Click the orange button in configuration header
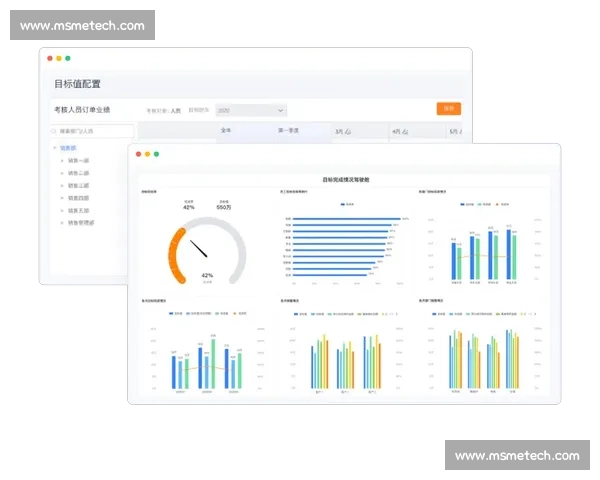The height and width of the screenshot is (480, 600). coord(448,108)
